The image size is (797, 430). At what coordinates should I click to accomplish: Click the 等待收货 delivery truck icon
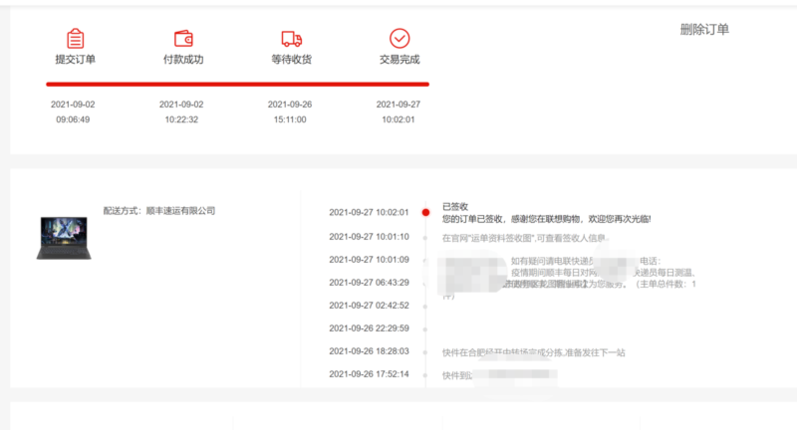pos(291,38)
